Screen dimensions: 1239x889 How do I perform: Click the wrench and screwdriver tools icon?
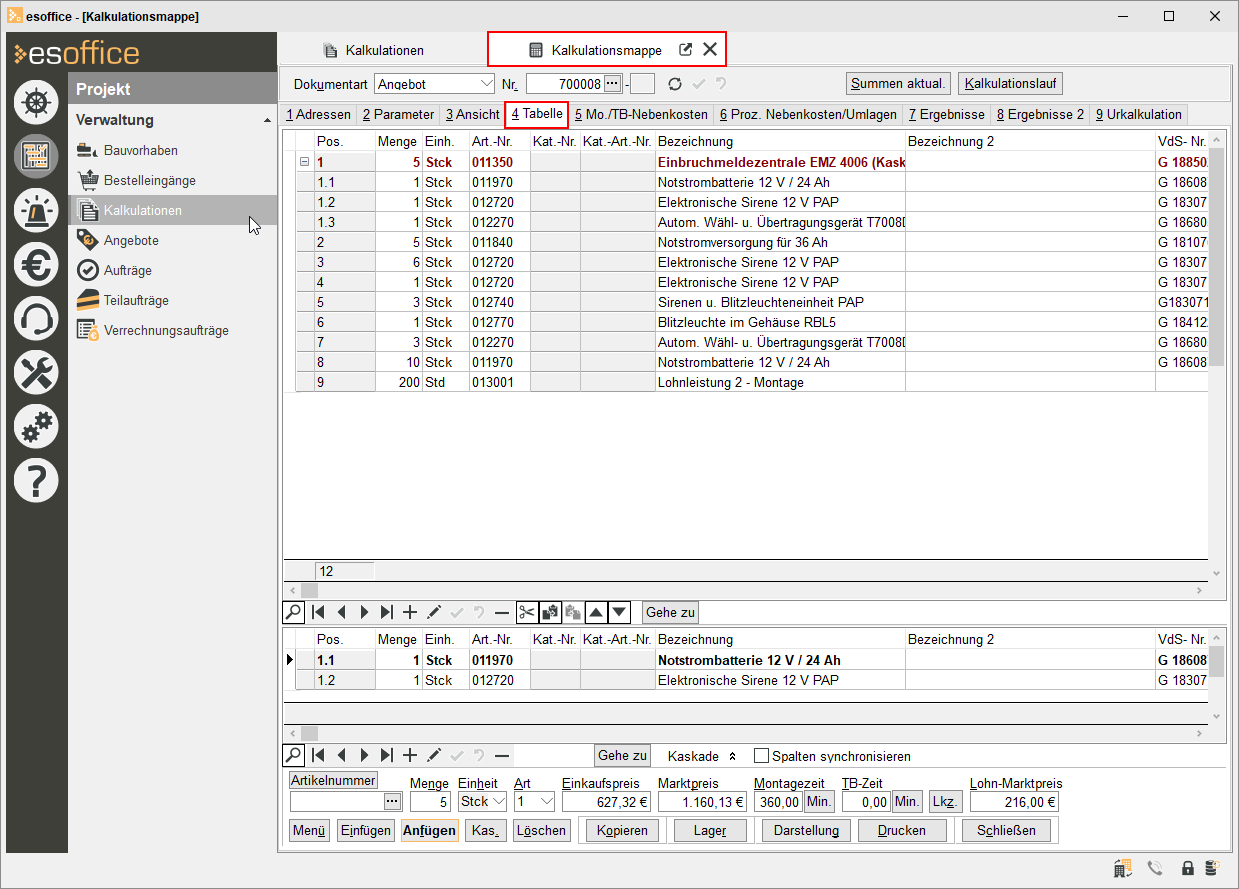pyautogui.click(x=36, y=374)
